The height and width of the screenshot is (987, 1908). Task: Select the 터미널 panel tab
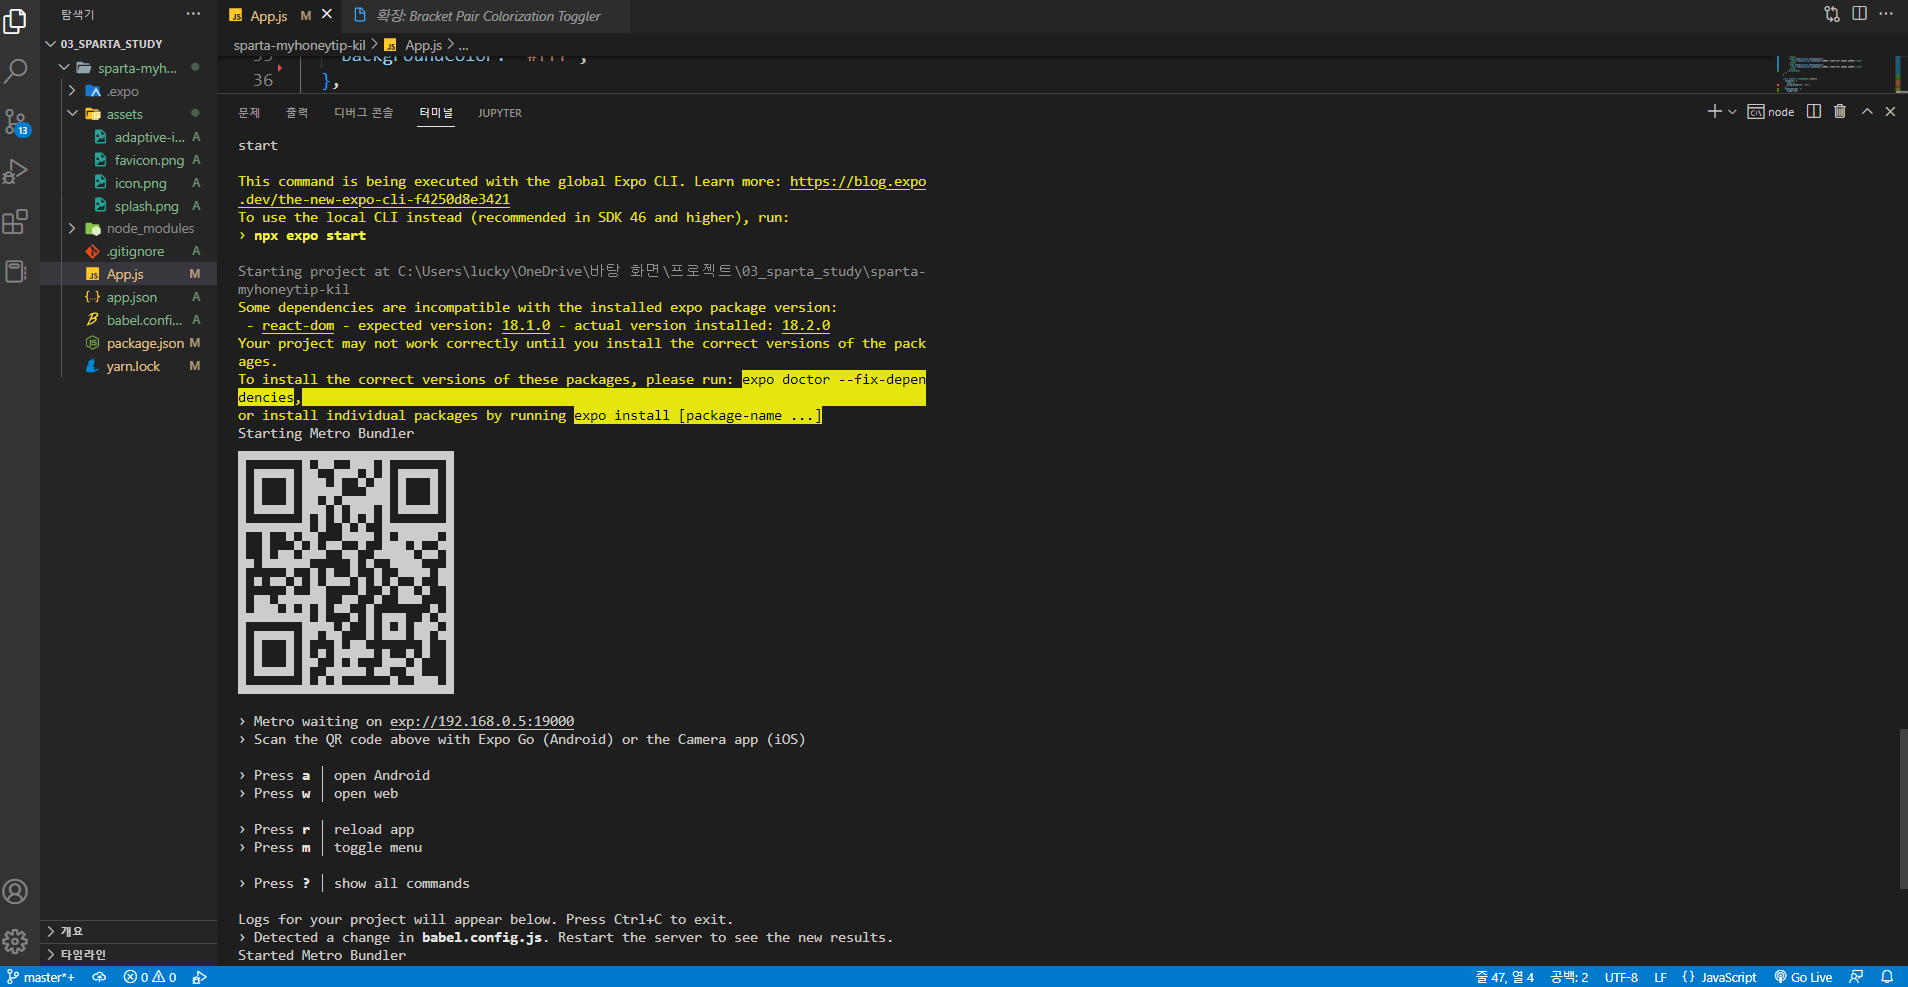436,113
